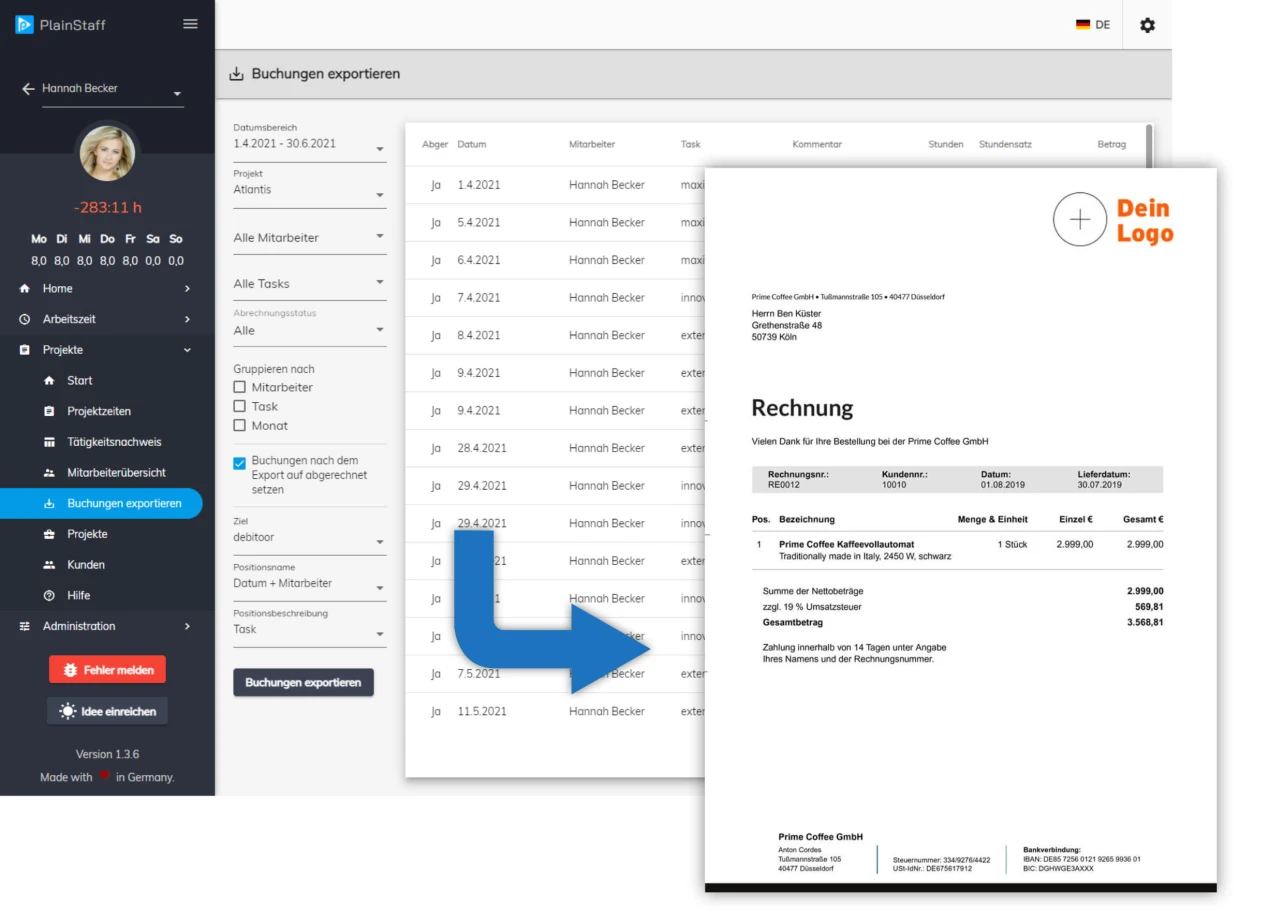1284x923 pixels.
Task: Click the Version 1.3.6 text
Action: coord(107,755)
